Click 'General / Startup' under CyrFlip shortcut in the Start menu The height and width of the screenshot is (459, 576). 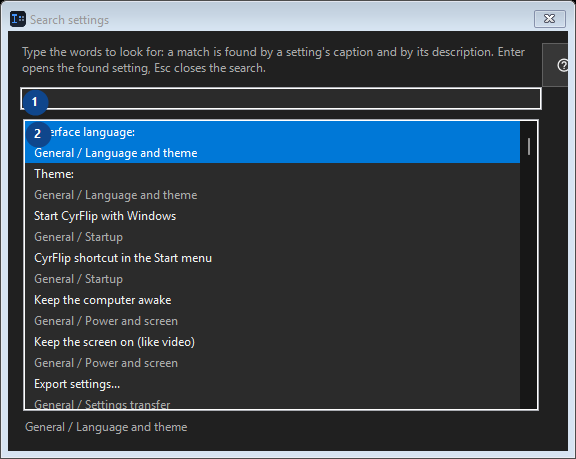pos(78,279)
